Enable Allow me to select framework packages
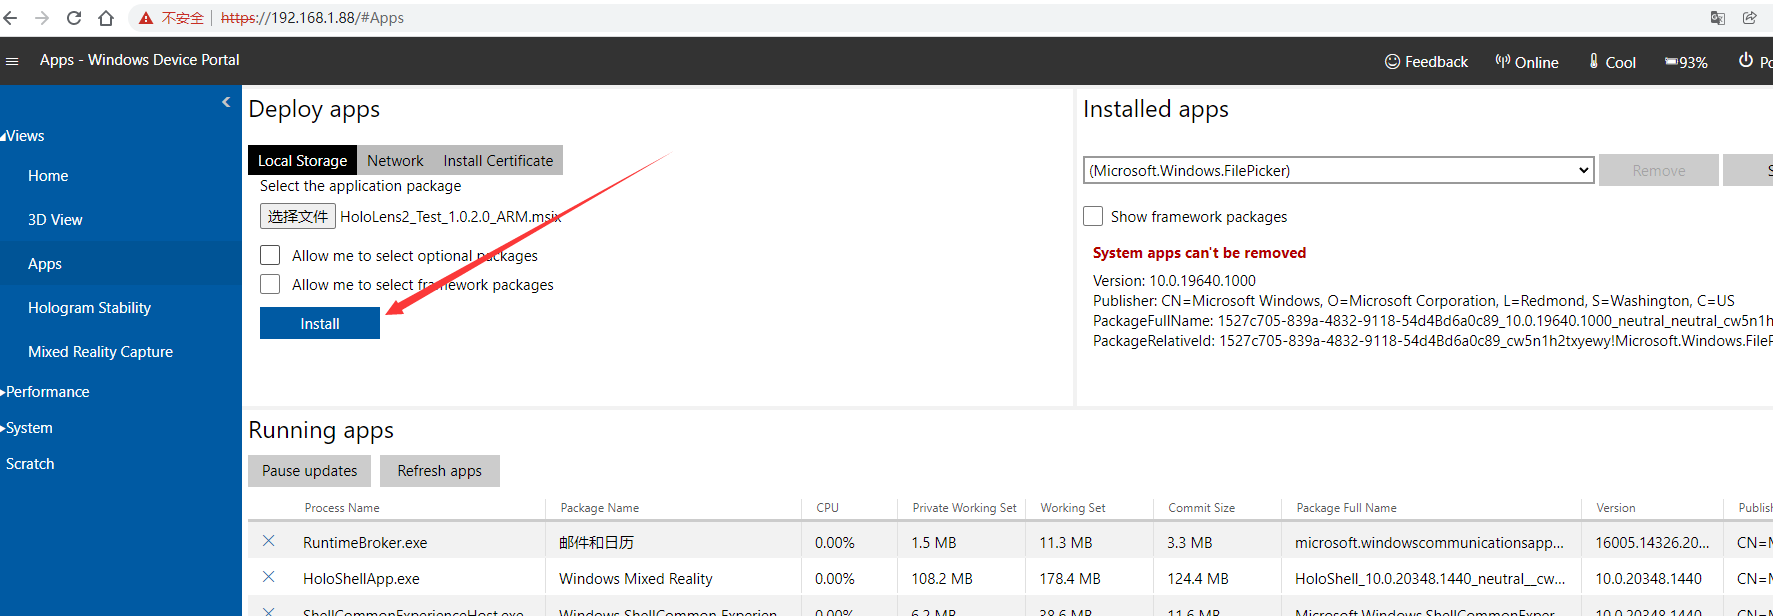The image size is (1773, 616). [270, 284]
